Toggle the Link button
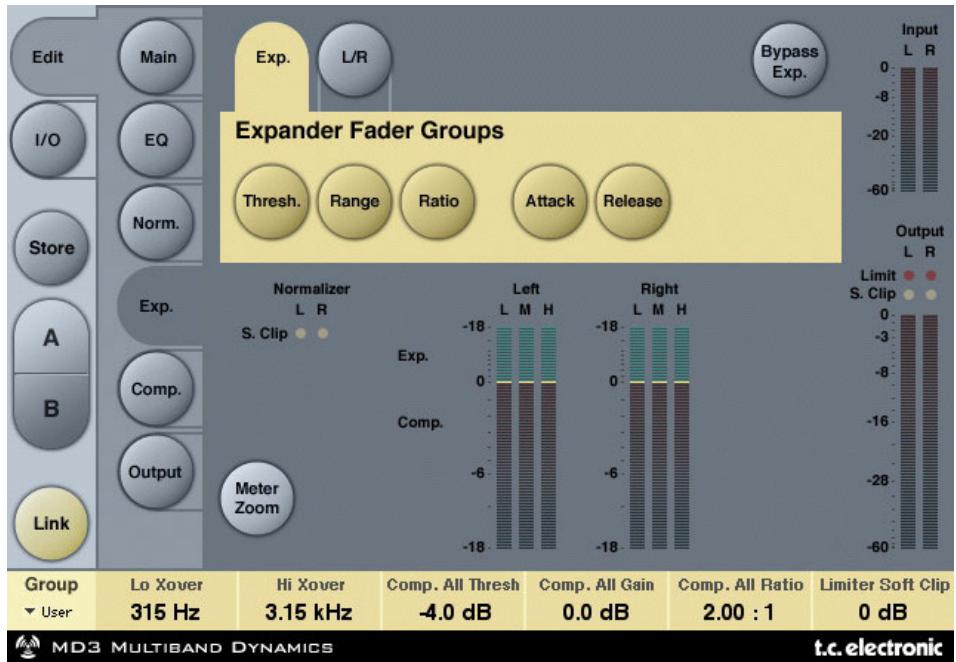 [x=51, y=523]
